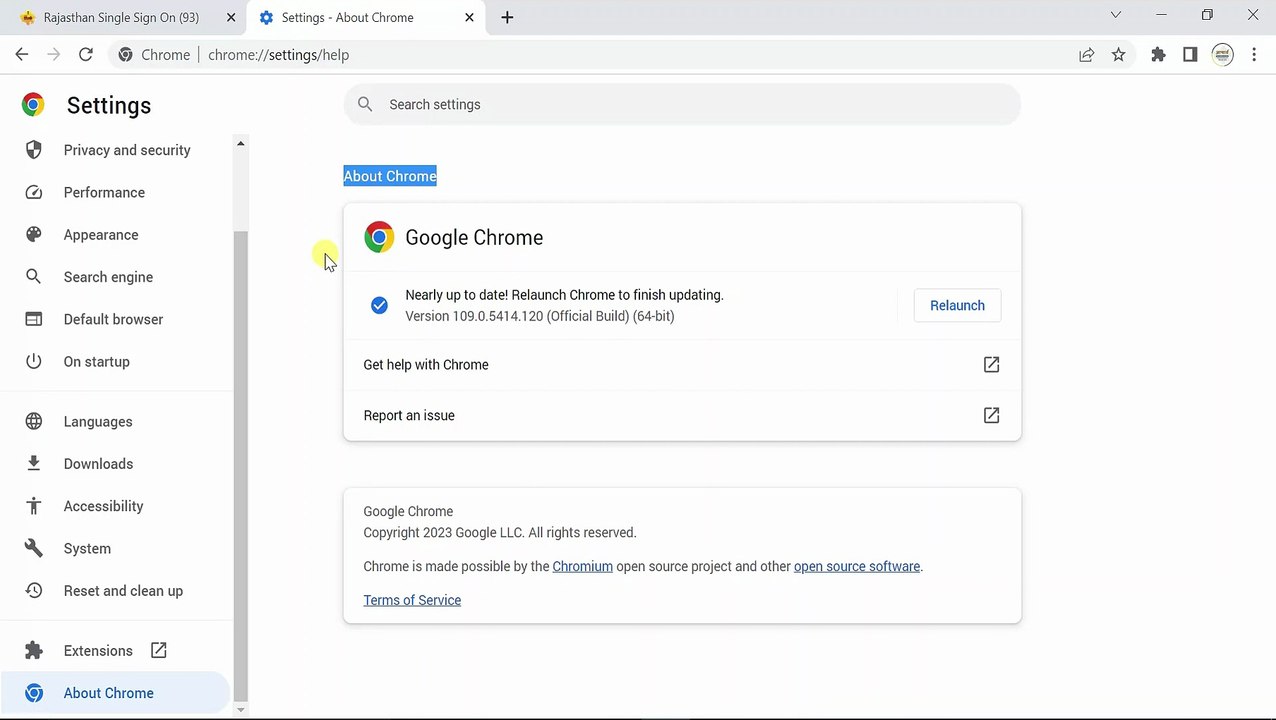Follow the Chromium link

(x=582, y=566)
